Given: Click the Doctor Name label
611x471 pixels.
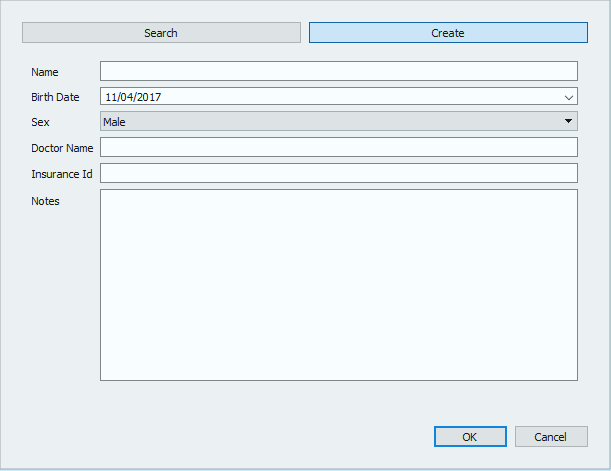Looking at the screenshot, I should coord(62,148).
